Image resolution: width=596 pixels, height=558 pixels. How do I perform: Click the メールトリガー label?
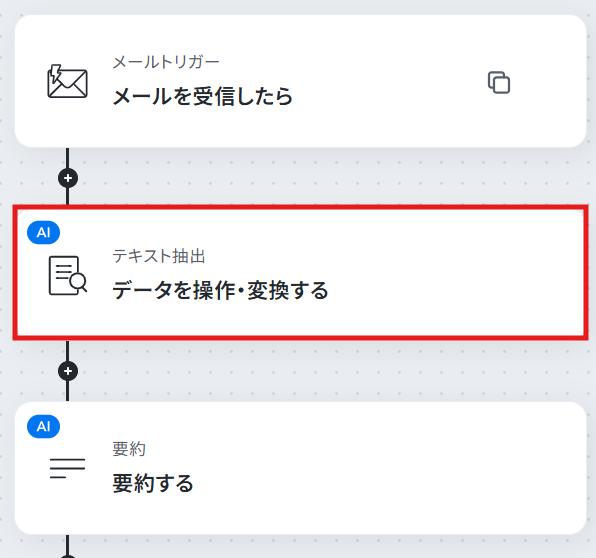[x=166, y=62]
